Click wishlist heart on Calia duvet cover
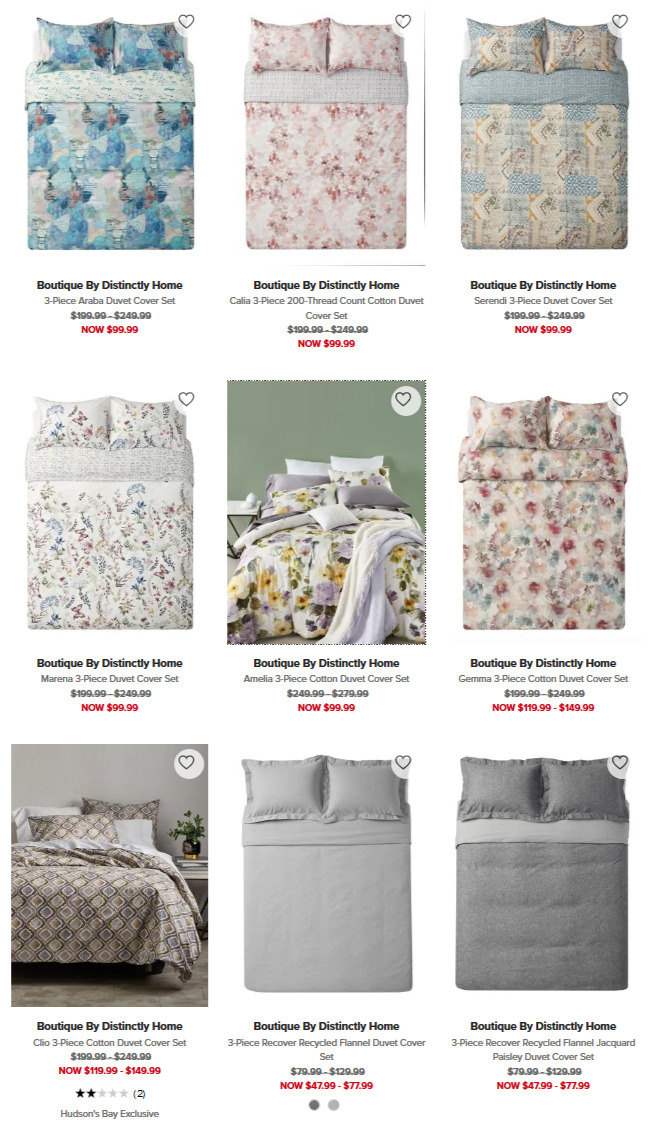The height and width of the screenshot is (1128, 655). point(403,22)
